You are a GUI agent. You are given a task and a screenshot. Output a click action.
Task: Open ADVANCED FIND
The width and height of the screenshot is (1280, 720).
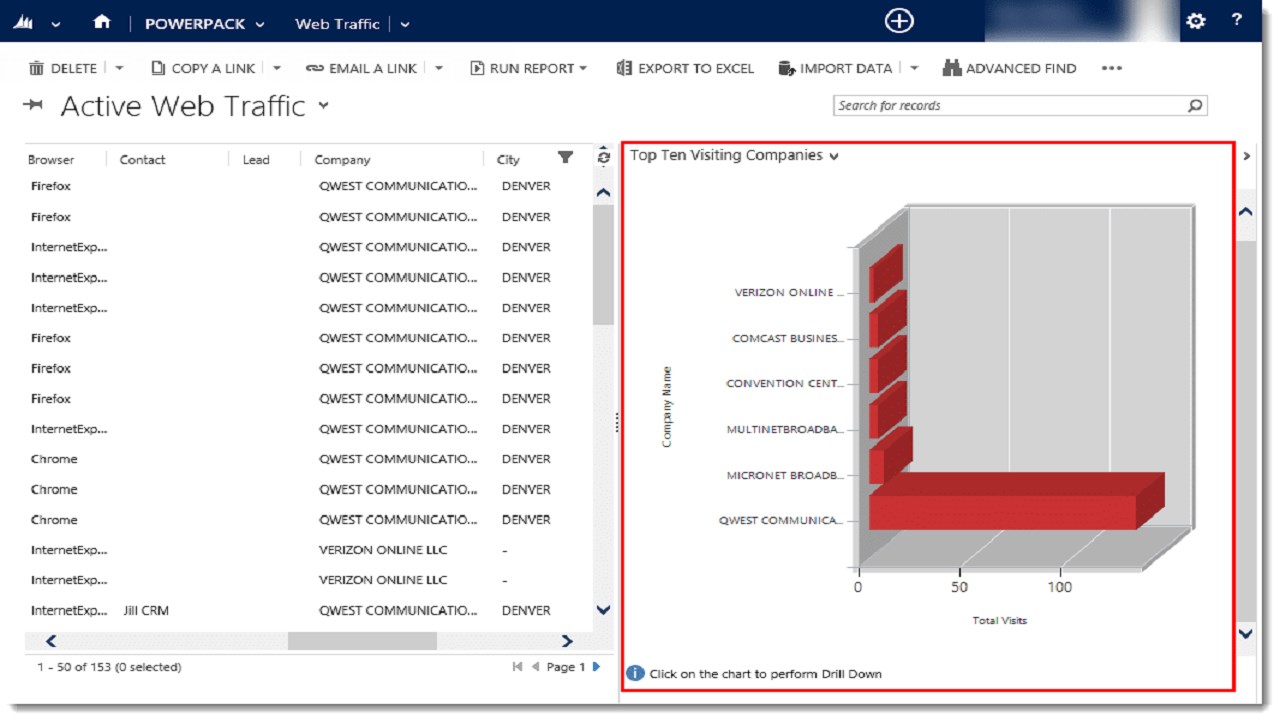(1009, 68)
